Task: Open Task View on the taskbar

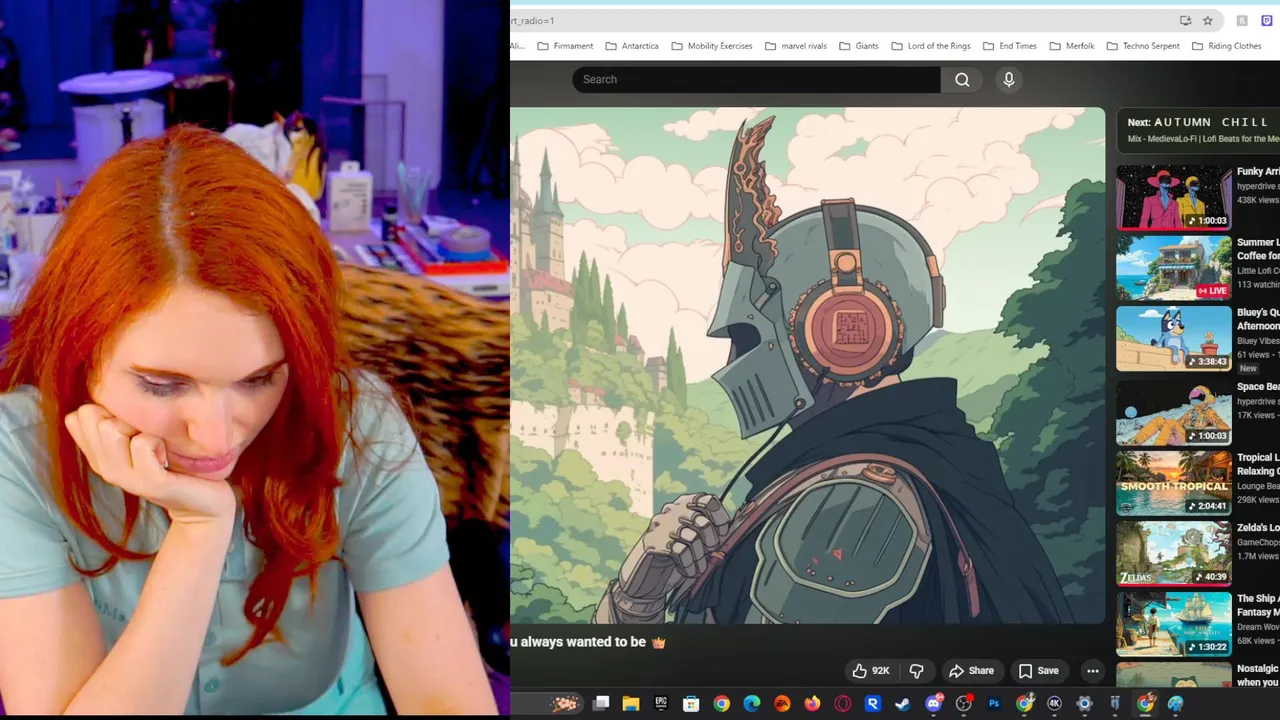Action: coord(601,704)
